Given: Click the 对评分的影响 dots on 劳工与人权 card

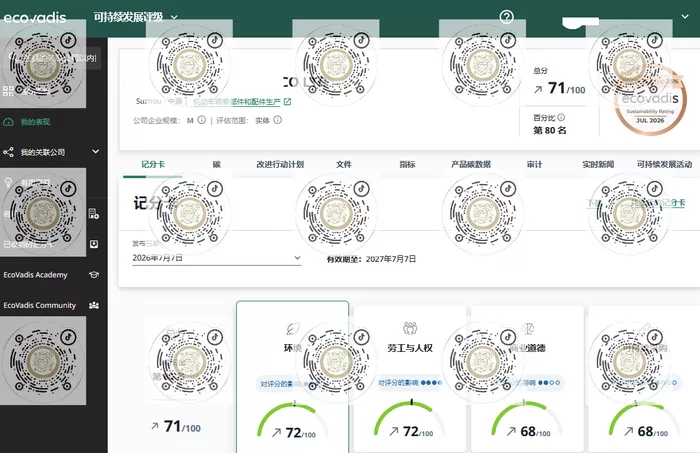Looking at the screenshot, I should tap(431, 382).
